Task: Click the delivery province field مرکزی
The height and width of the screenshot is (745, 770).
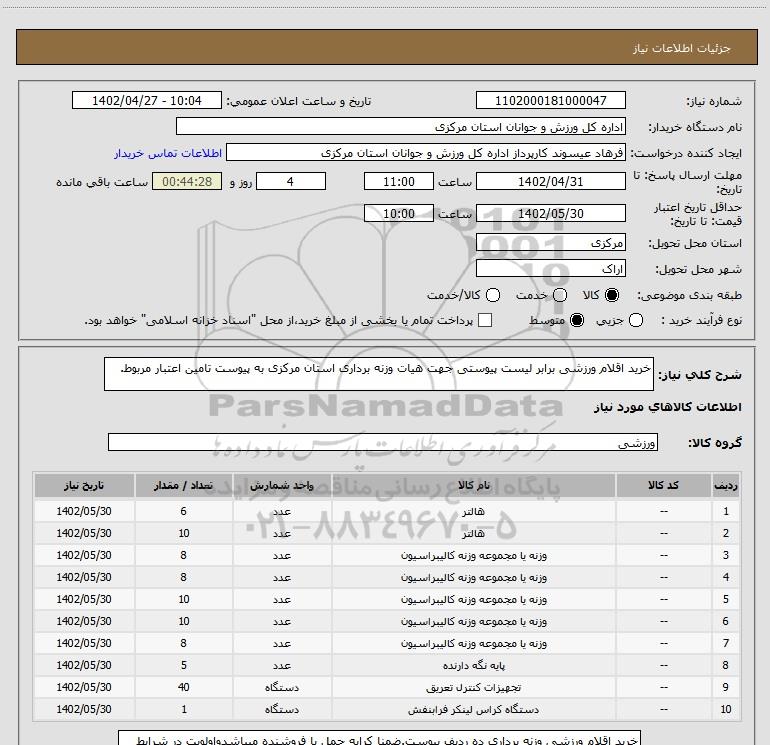Action: coord(550,242)
